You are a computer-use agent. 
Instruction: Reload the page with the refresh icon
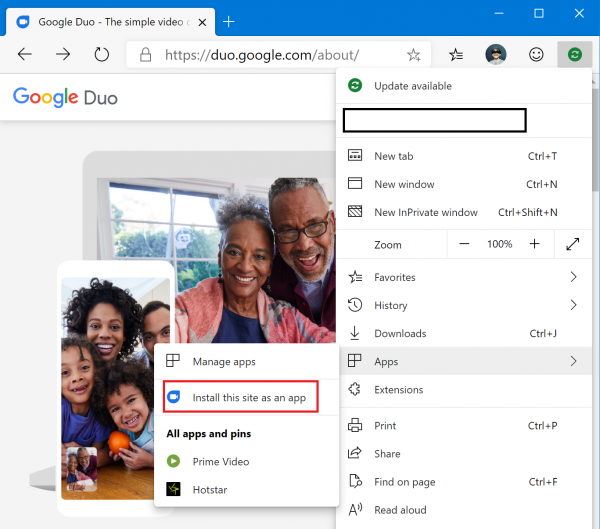point(100,54)
